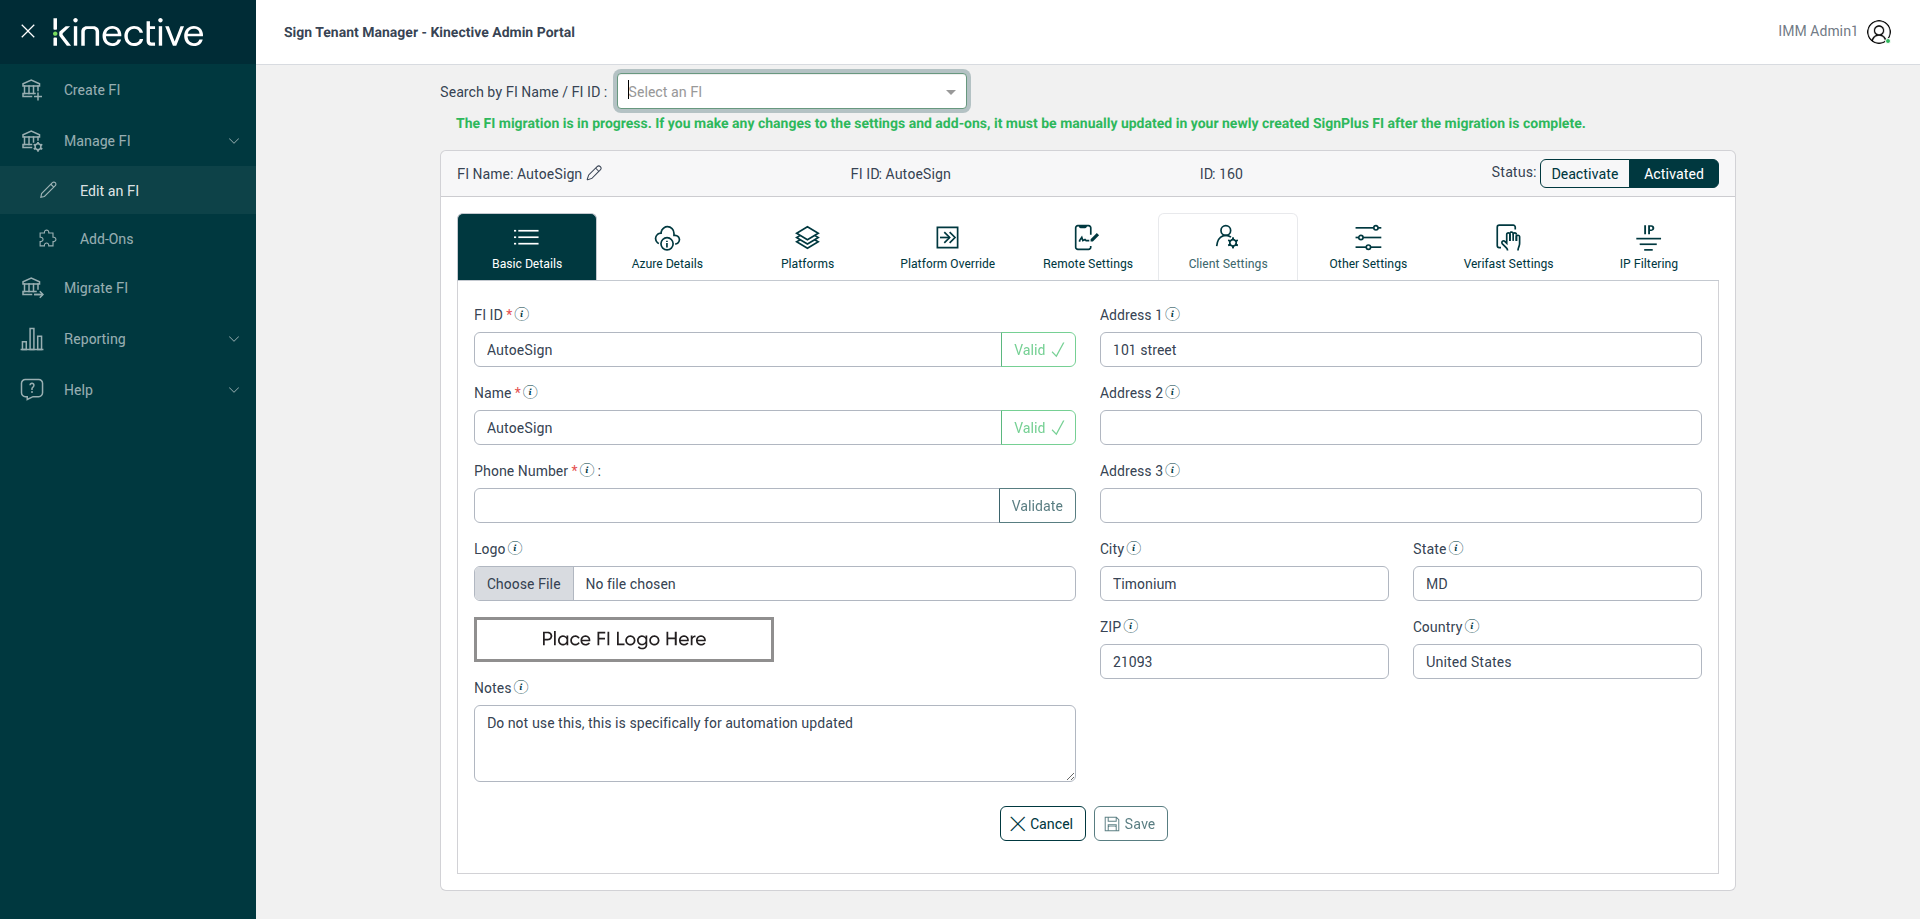
Task: Click the Kinective logo
Action: tap(128, 33)
